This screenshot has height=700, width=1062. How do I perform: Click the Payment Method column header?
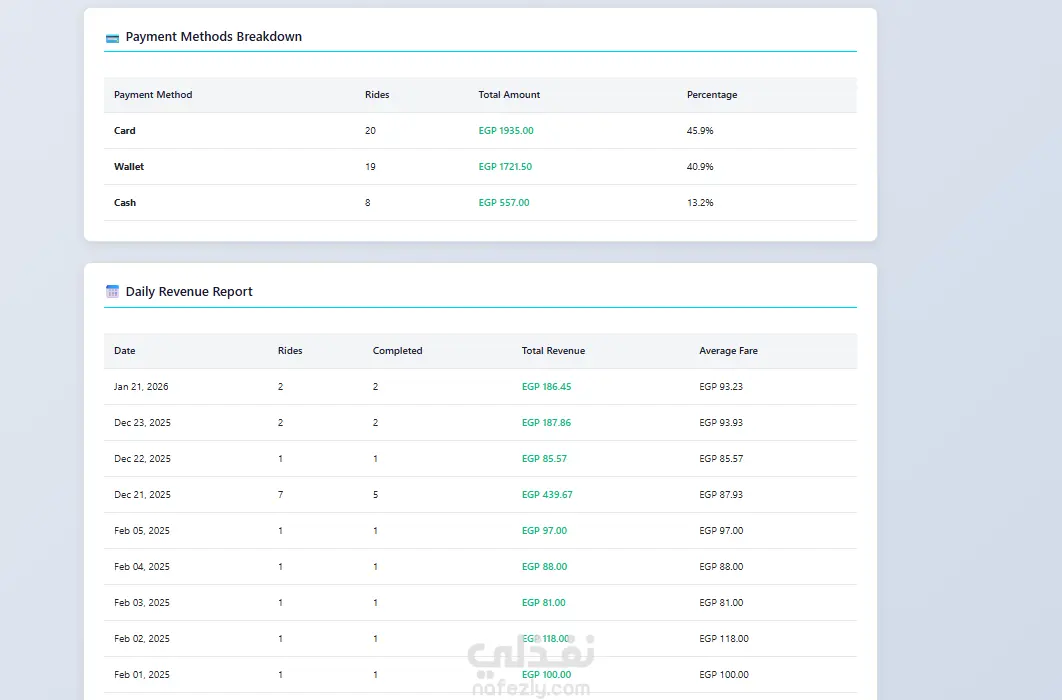click(x=153, y=95)
